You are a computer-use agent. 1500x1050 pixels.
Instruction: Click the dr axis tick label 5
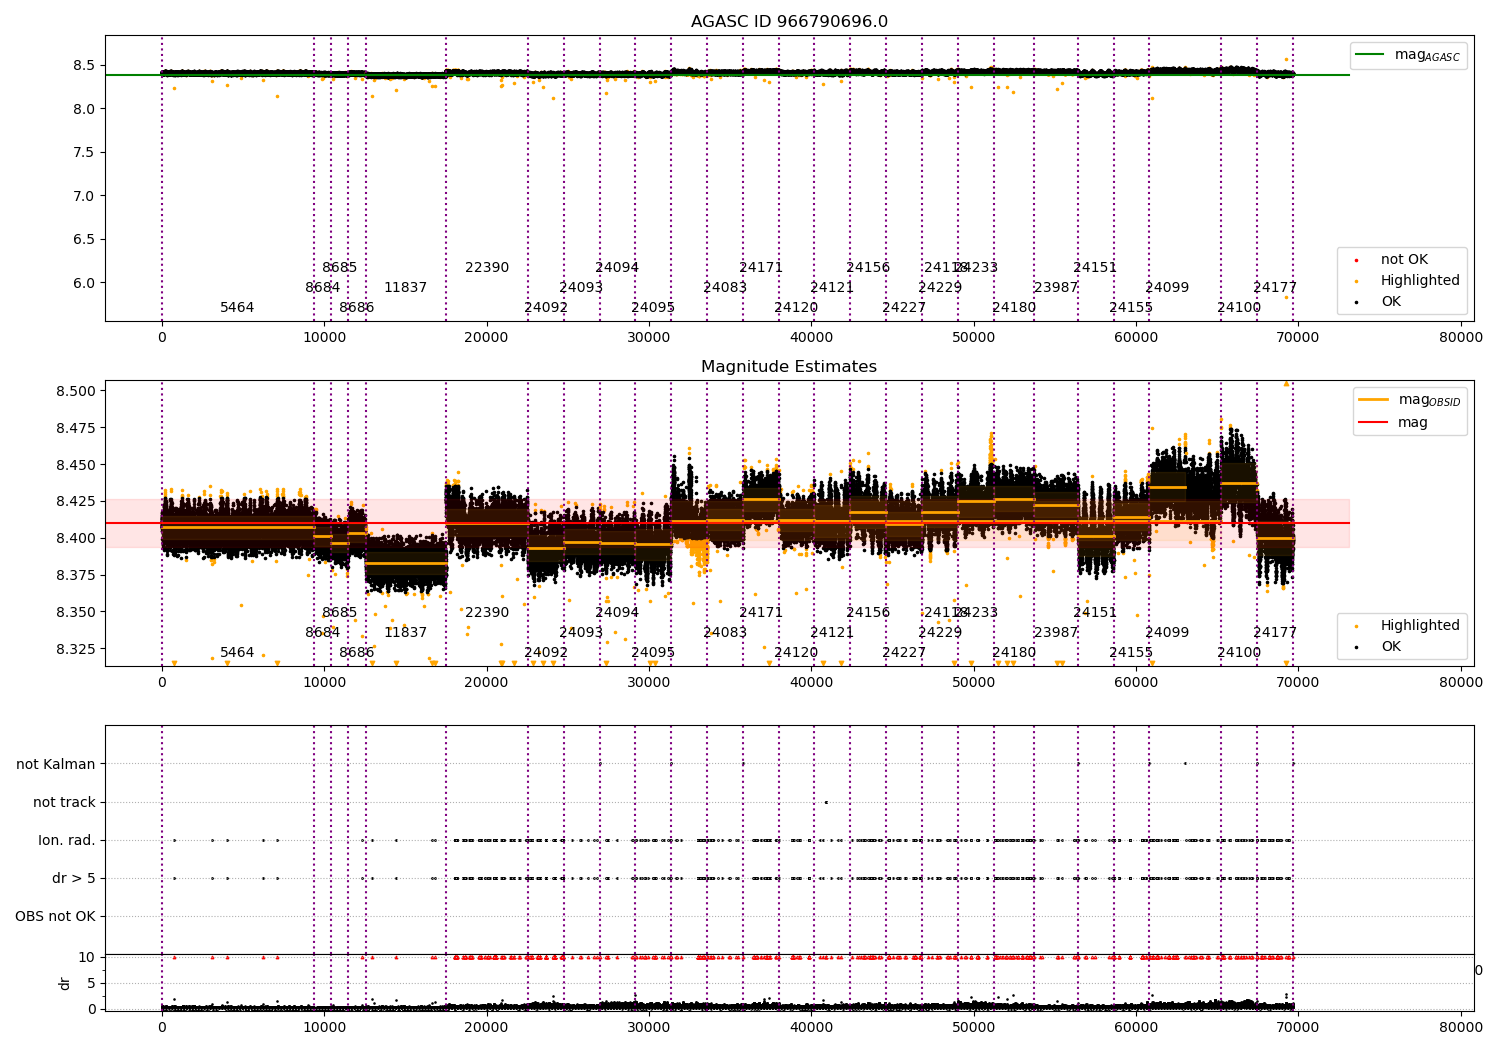point(91,983)
